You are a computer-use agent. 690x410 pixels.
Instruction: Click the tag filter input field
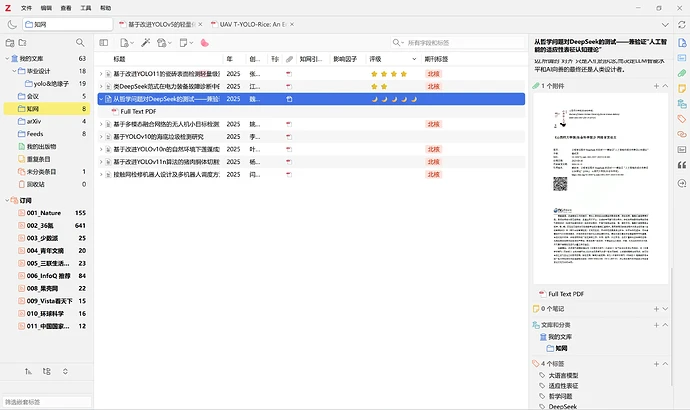(47, 402)
